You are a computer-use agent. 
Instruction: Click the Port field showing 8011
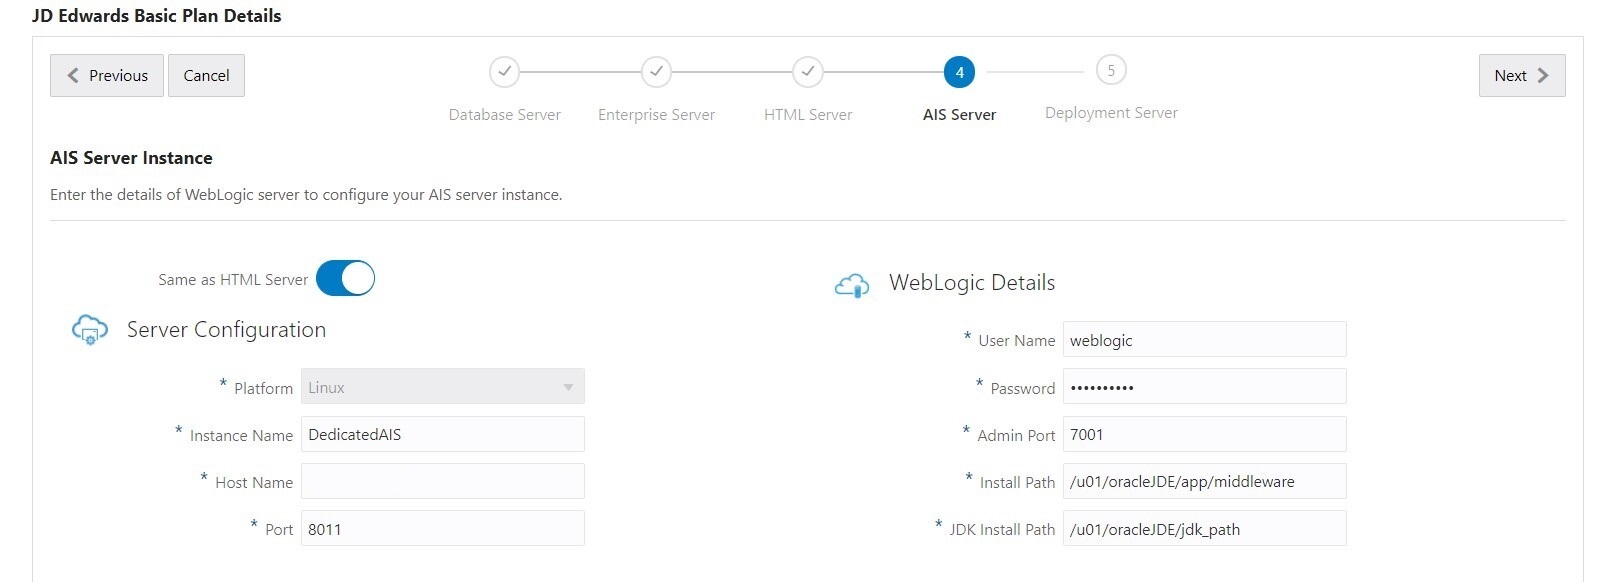[443, 529]
